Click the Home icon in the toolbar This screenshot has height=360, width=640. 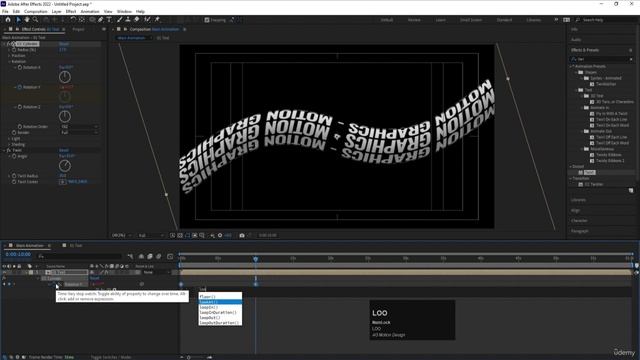(8, 20)
